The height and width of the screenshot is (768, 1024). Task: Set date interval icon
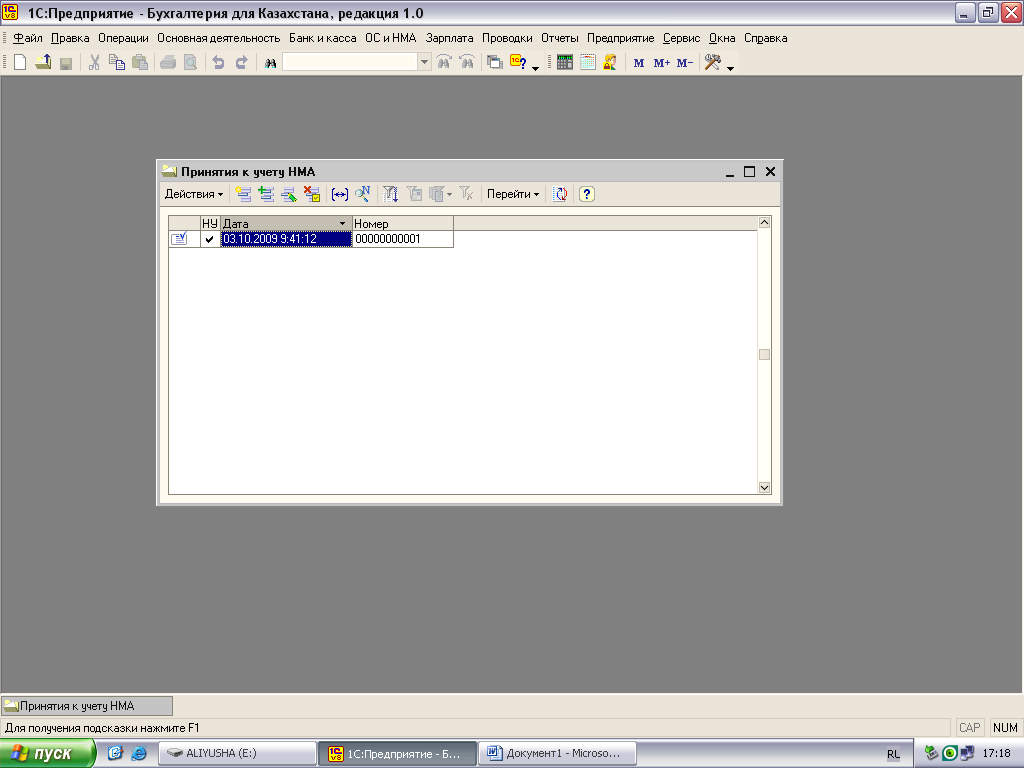click(340, 194)
